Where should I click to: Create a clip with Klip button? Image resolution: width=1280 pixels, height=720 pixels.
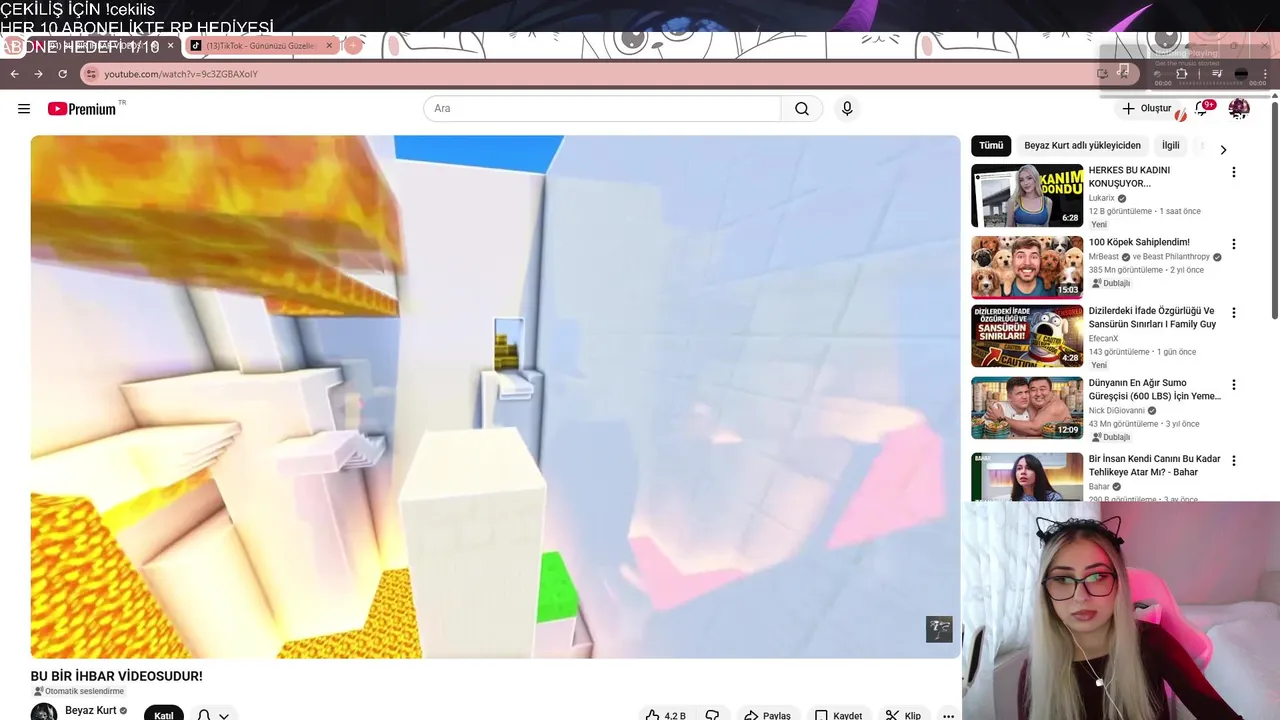coord(903,715)
